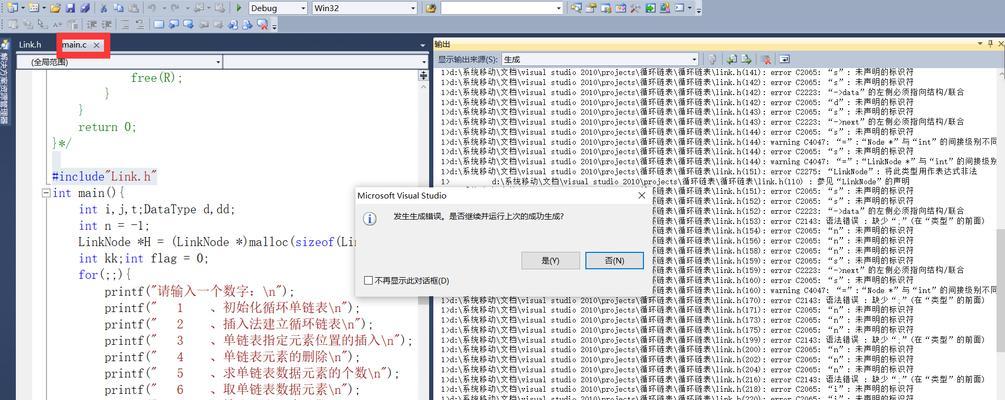1005x400 pixels.
Task: Click the Find in Files icon
Action: pyautogui.click(x=431, y=8)
